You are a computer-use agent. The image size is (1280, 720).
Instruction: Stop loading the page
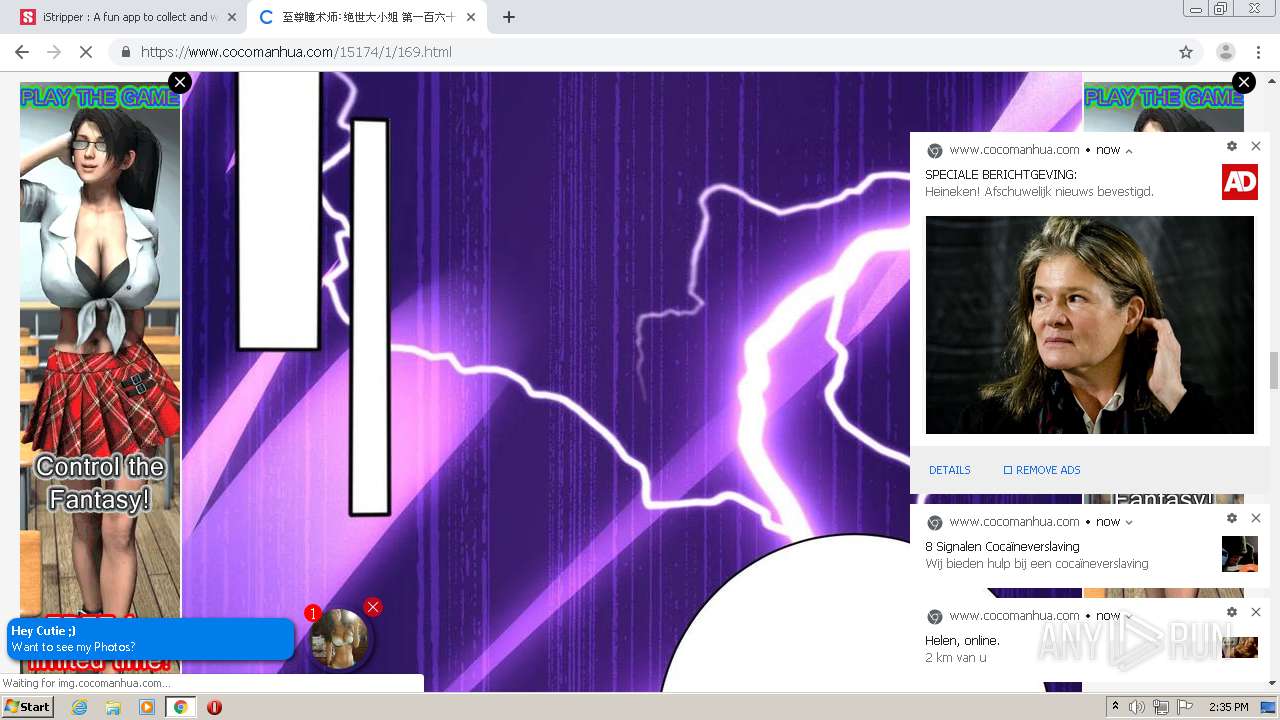pyautogui.click(x=86, y=52)
